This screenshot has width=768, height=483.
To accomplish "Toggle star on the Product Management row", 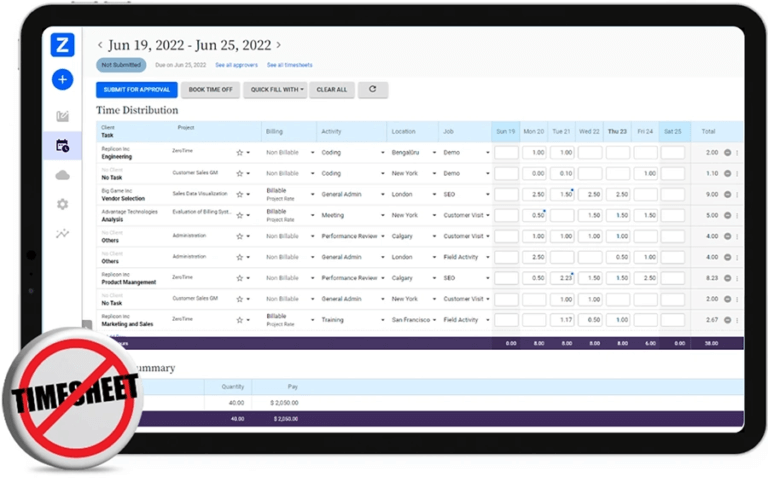I will coord(239,278).
